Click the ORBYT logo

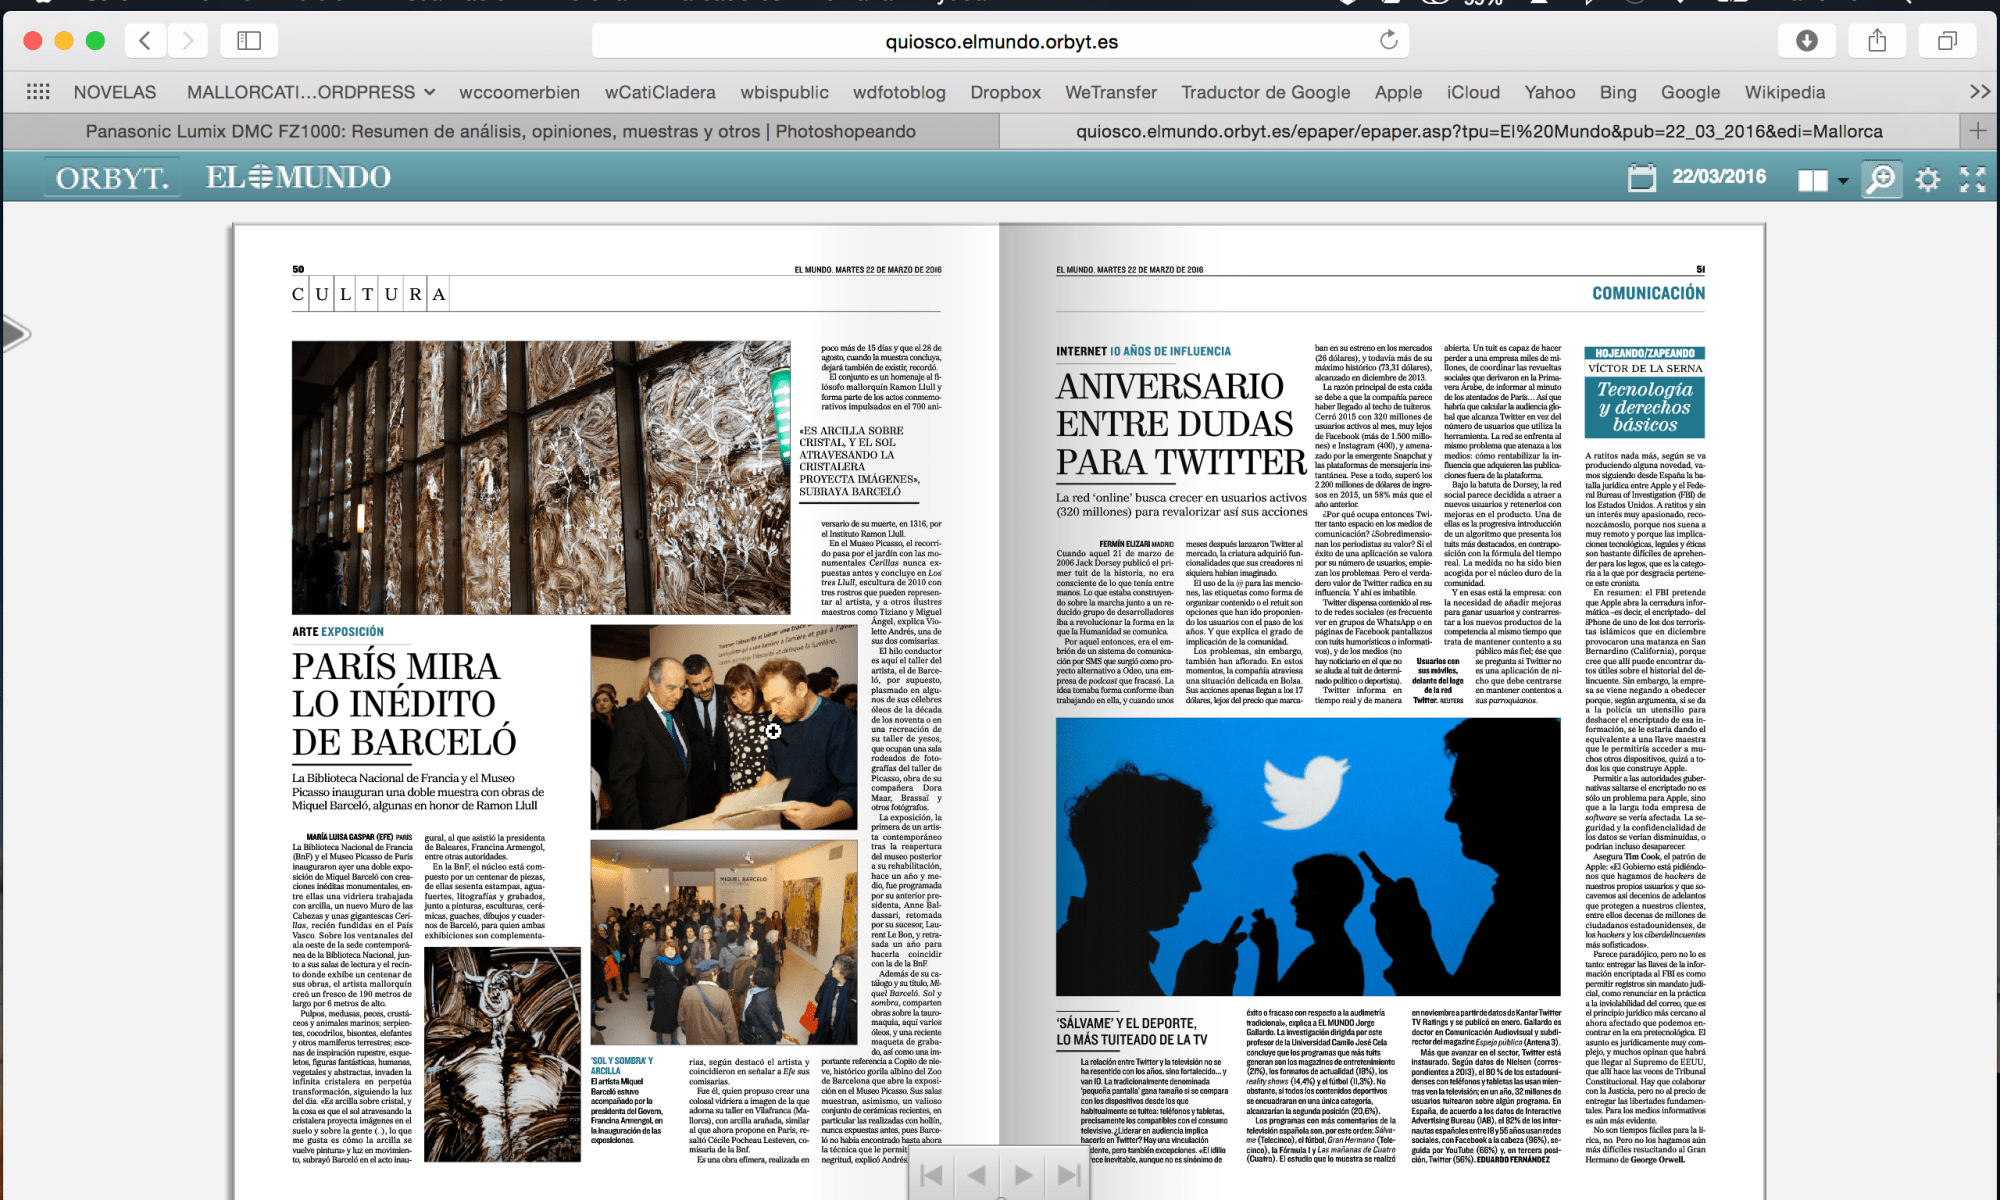pos(111,178)
